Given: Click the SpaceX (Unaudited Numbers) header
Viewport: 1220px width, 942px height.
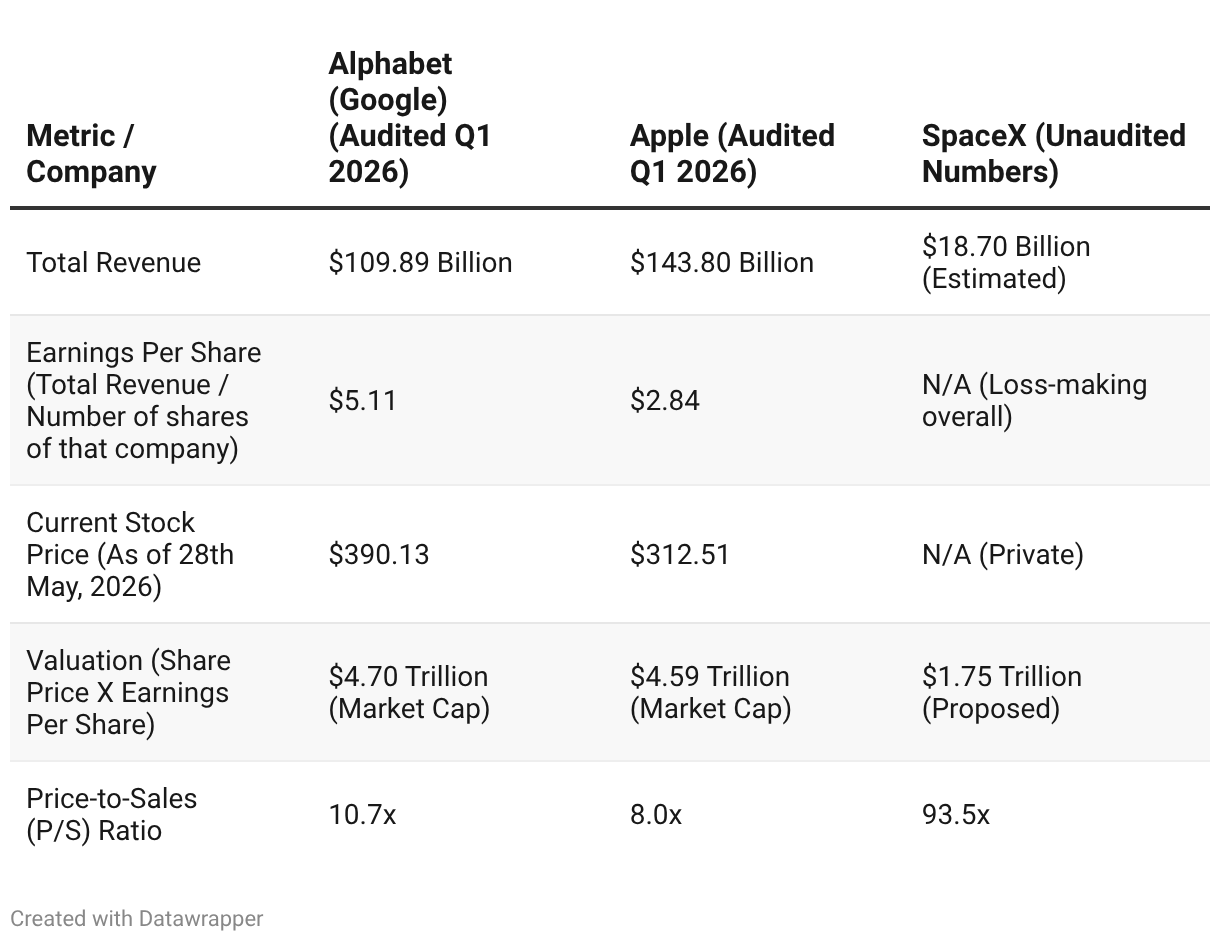Looking at the screenshot, I should (x=1054, y=153).
